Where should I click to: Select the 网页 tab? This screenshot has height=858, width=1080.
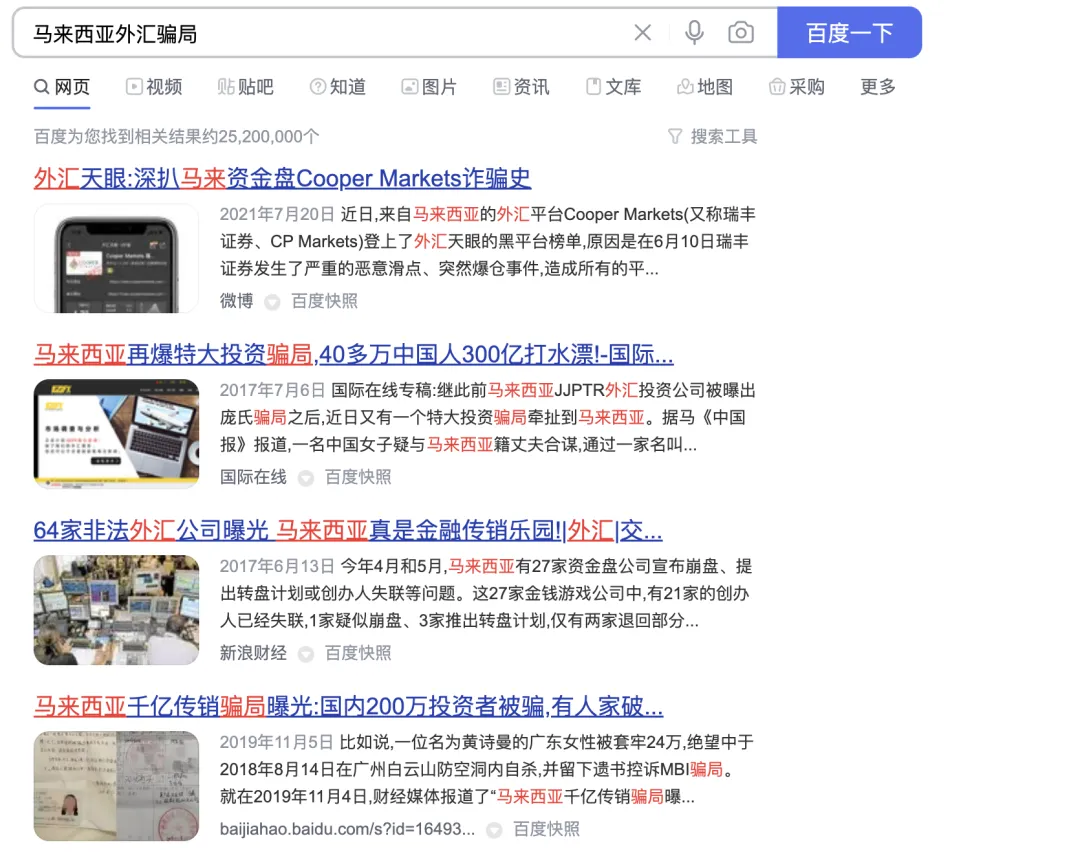pos(62,87)
